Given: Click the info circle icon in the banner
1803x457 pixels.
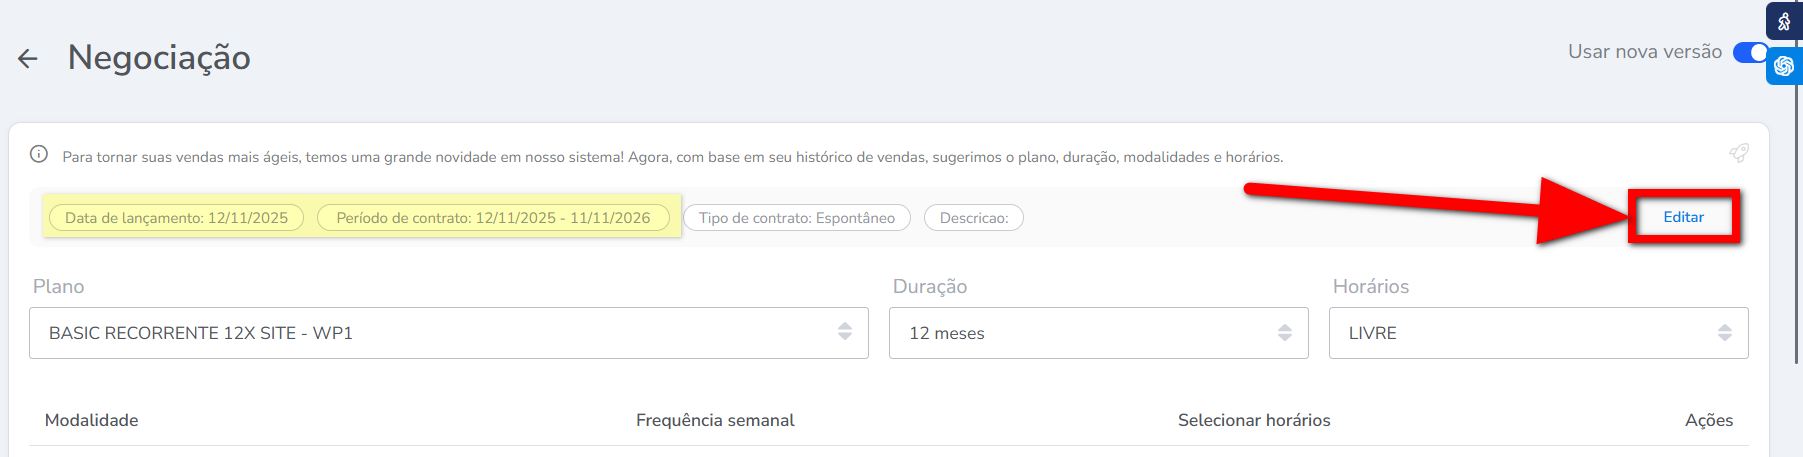Looking at the screenshot, I should [39, 154].
